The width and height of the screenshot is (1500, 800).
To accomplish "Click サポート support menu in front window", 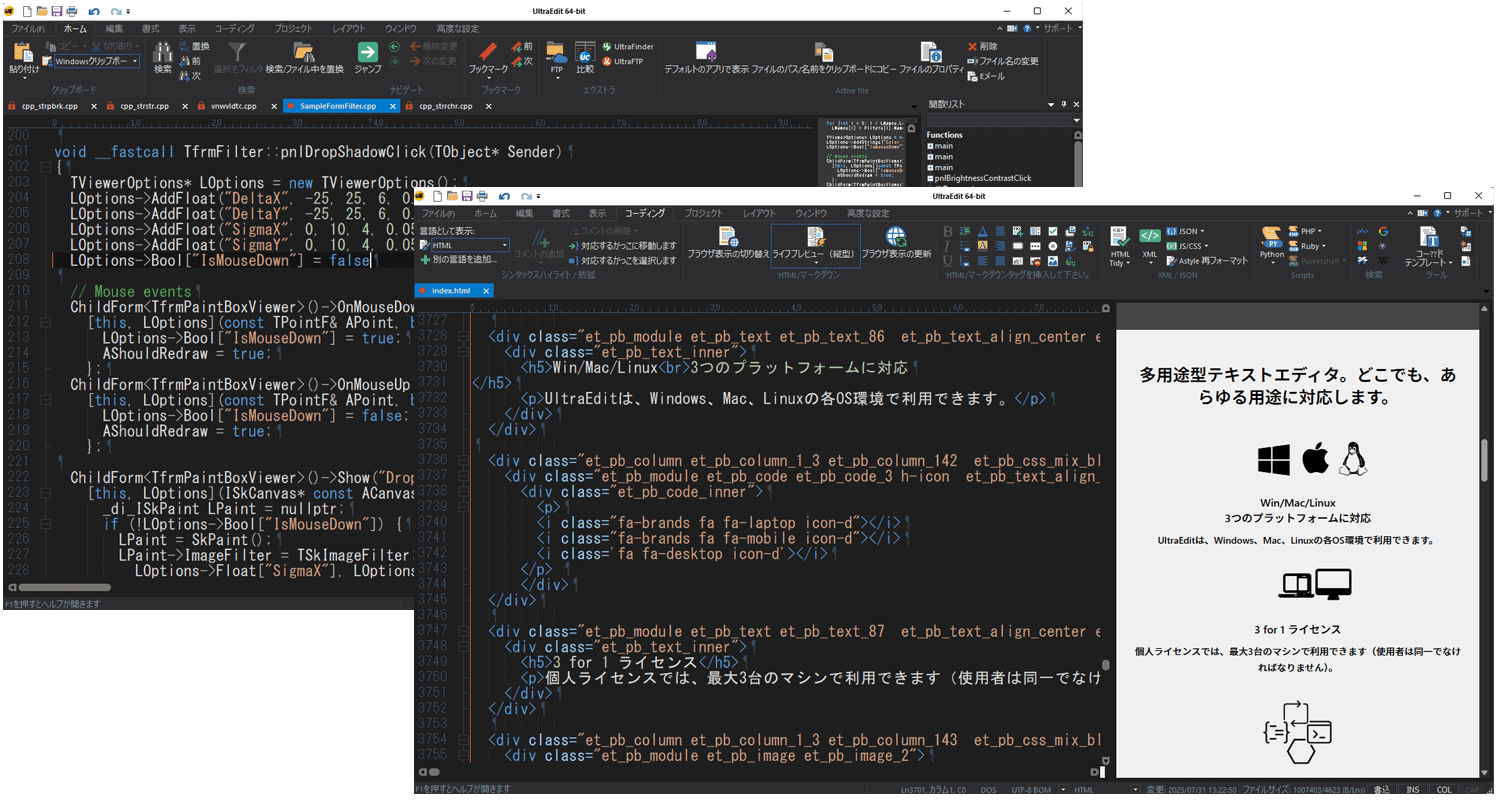I will pyautogui.click(x=1469, y=213).
